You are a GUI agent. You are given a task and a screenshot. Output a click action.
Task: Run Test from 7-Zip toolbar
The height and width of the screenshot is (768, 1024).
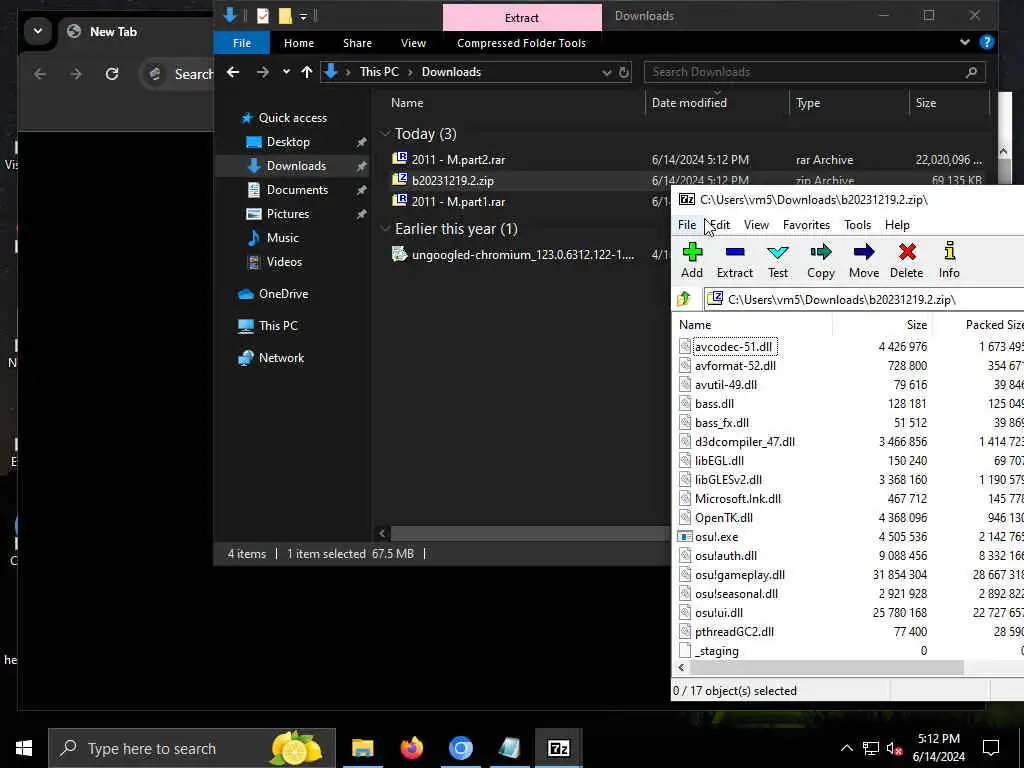point(778,261)
